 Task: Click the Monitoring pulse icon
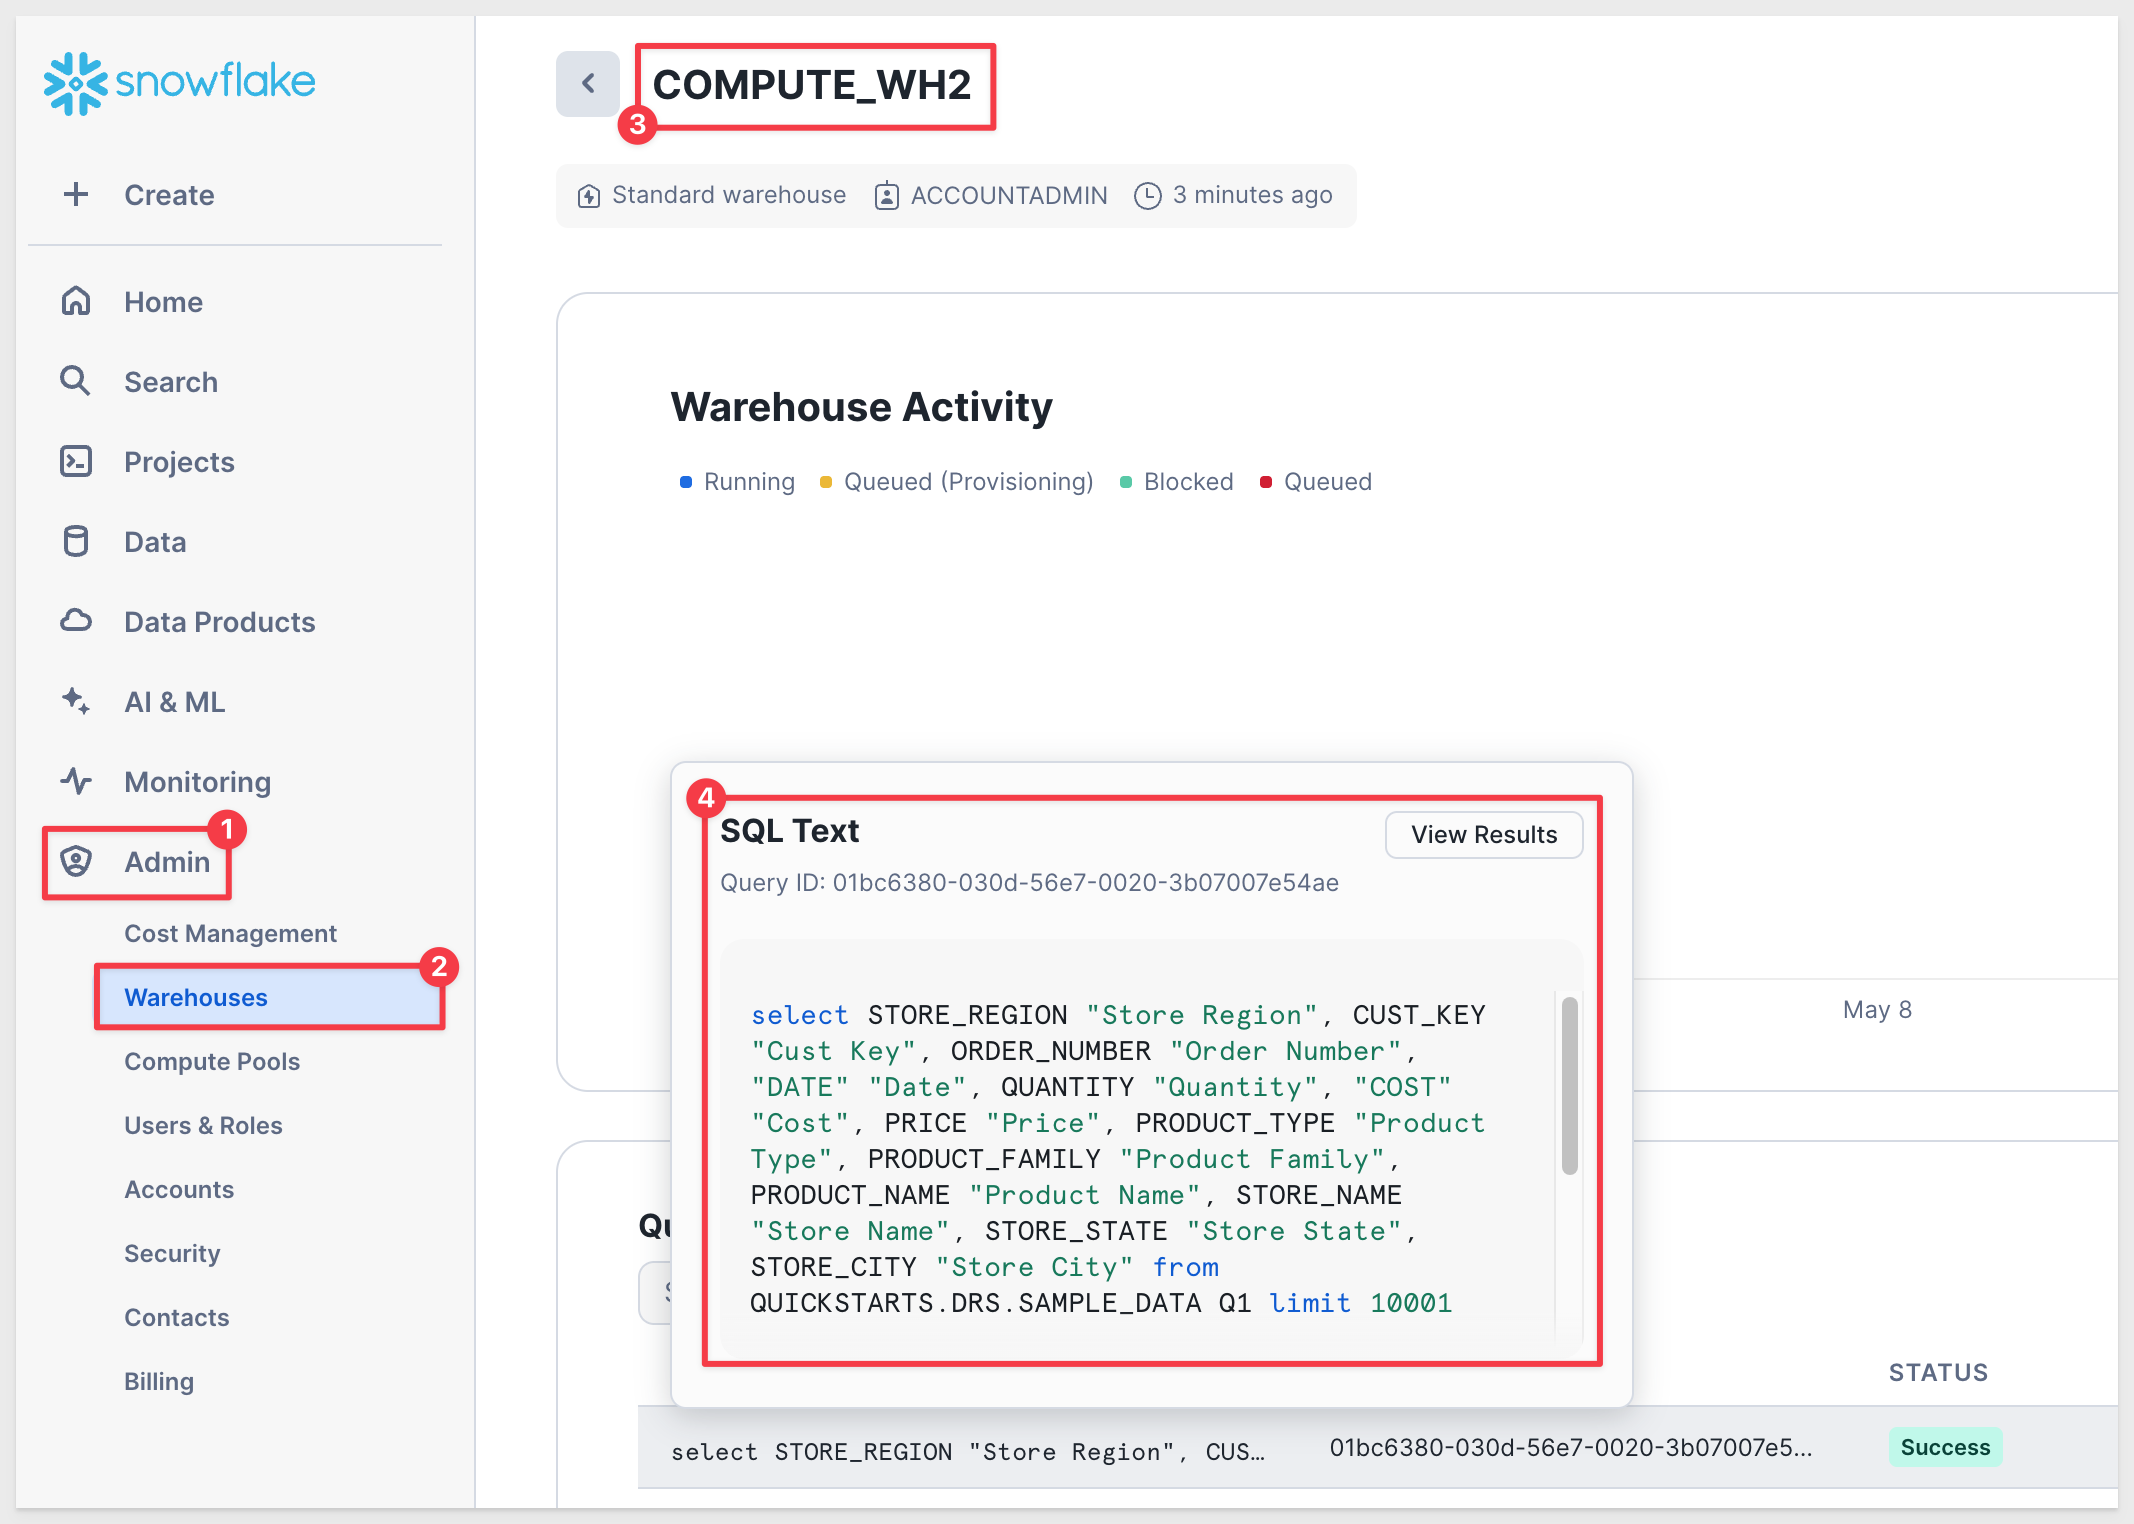coord(76,781)
